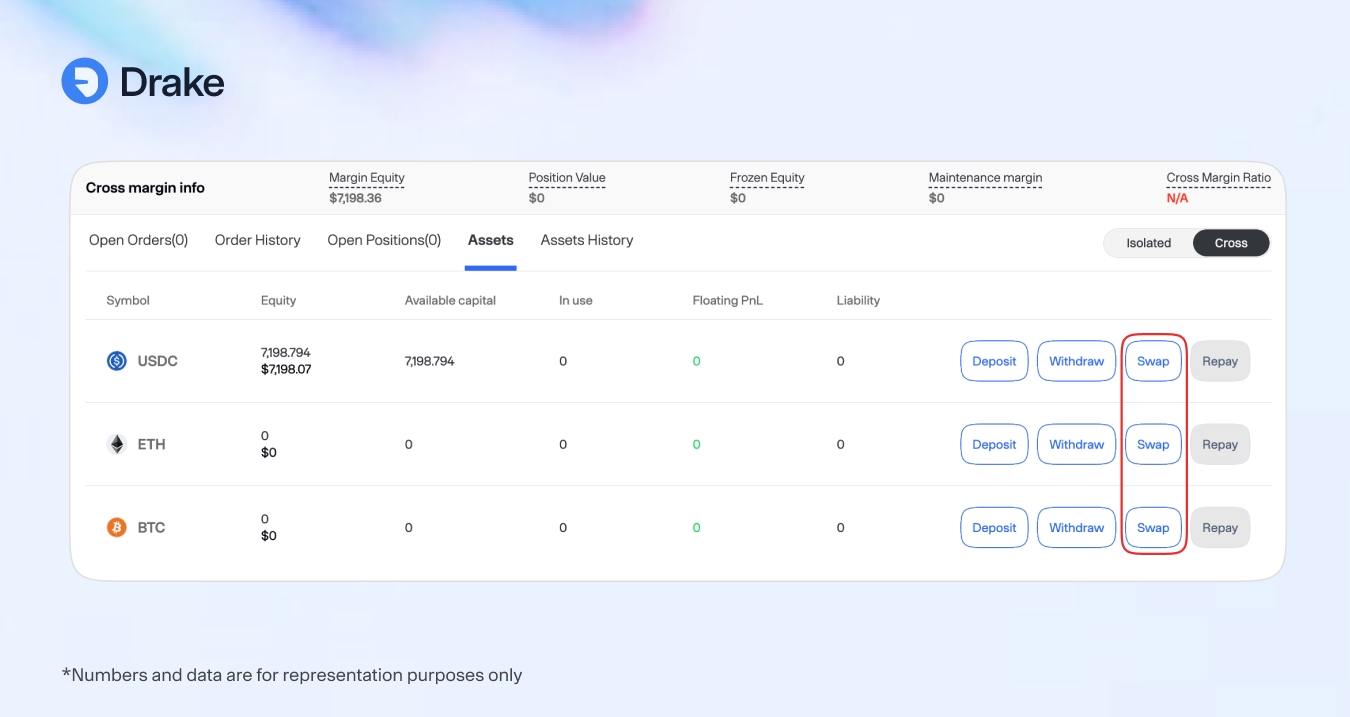Image resolution: width=1350 pixels, height=717 pixels.
Task: Withdraw from the USDC row
Action: click(x=1076, y=361)
